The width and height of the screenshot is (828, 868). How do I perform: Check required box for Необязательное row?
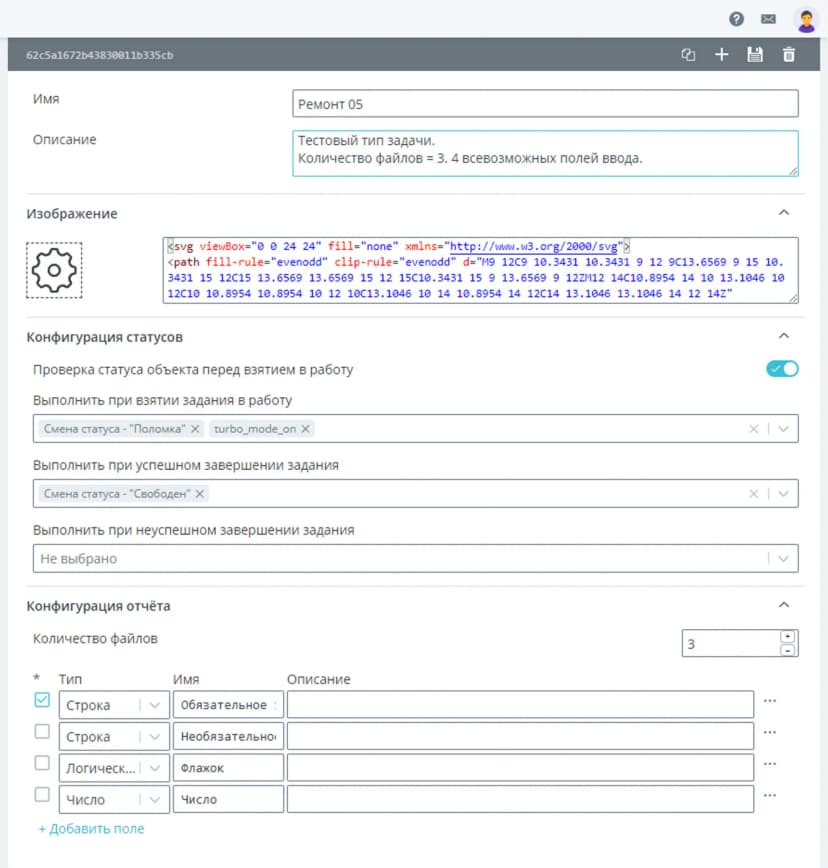coord(42,731)
